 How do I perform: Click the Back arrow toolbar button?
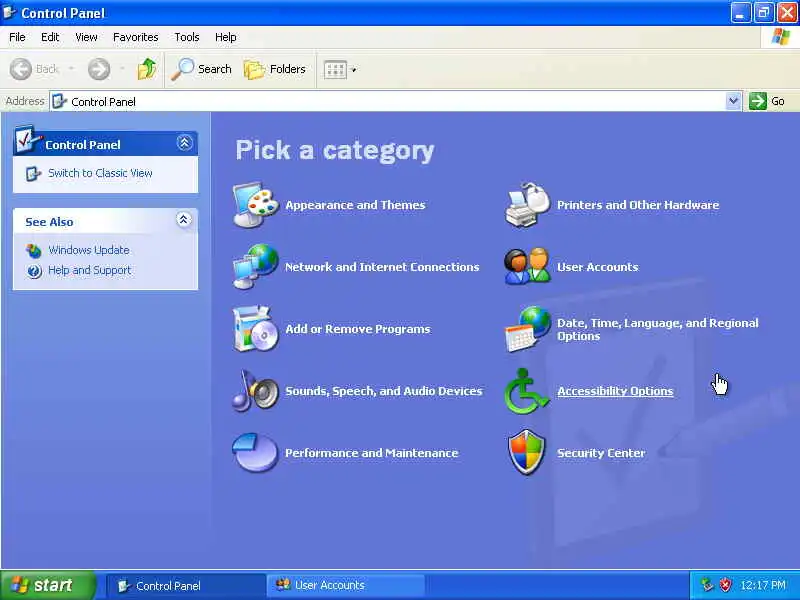pos(35,69)
